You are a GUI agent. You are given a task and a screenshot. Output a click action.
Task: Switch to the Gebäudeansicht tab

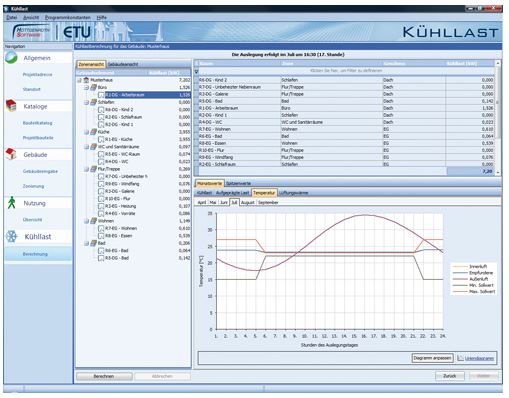123,64
